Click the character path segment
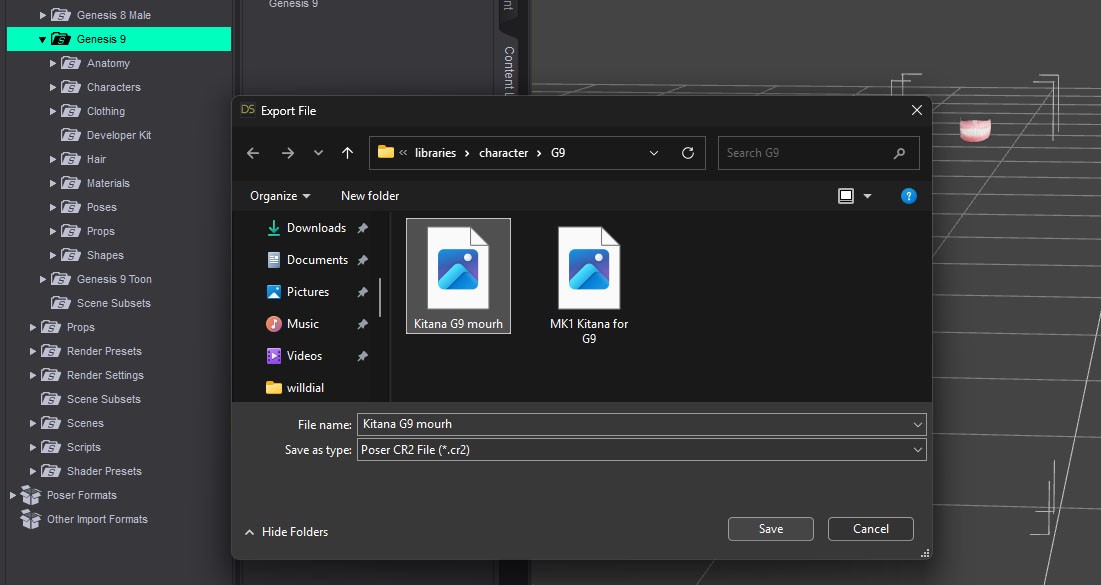 tap(503, 153)
